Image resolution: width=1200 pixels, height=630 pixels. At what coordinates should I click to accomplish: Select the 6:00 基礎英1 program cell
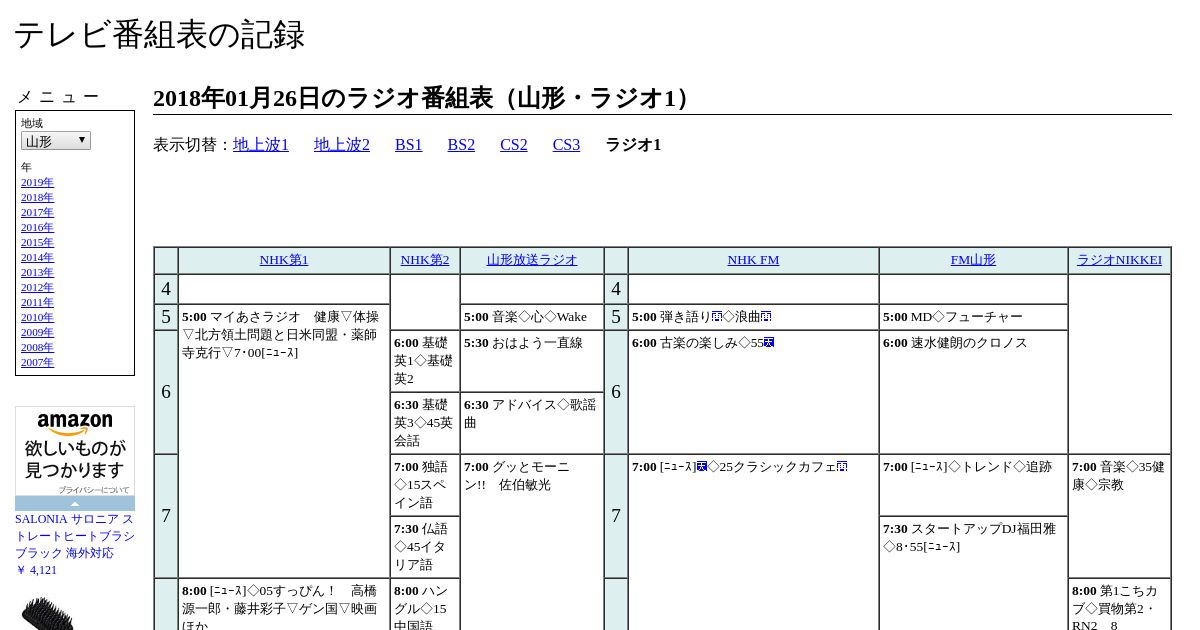tap(425, 361)
